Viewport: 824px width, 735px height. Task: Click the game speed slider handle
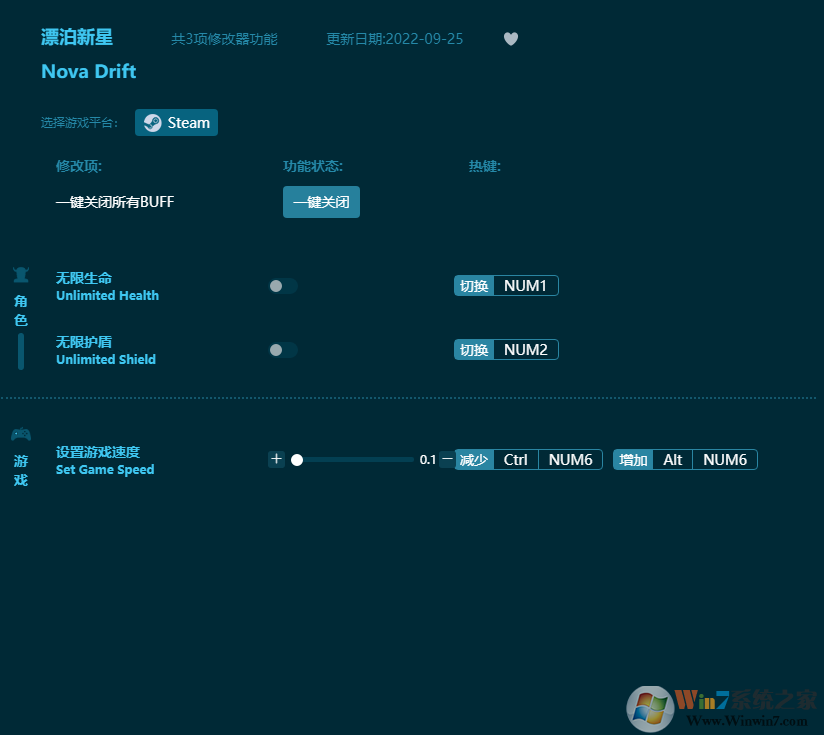[297, 460]
